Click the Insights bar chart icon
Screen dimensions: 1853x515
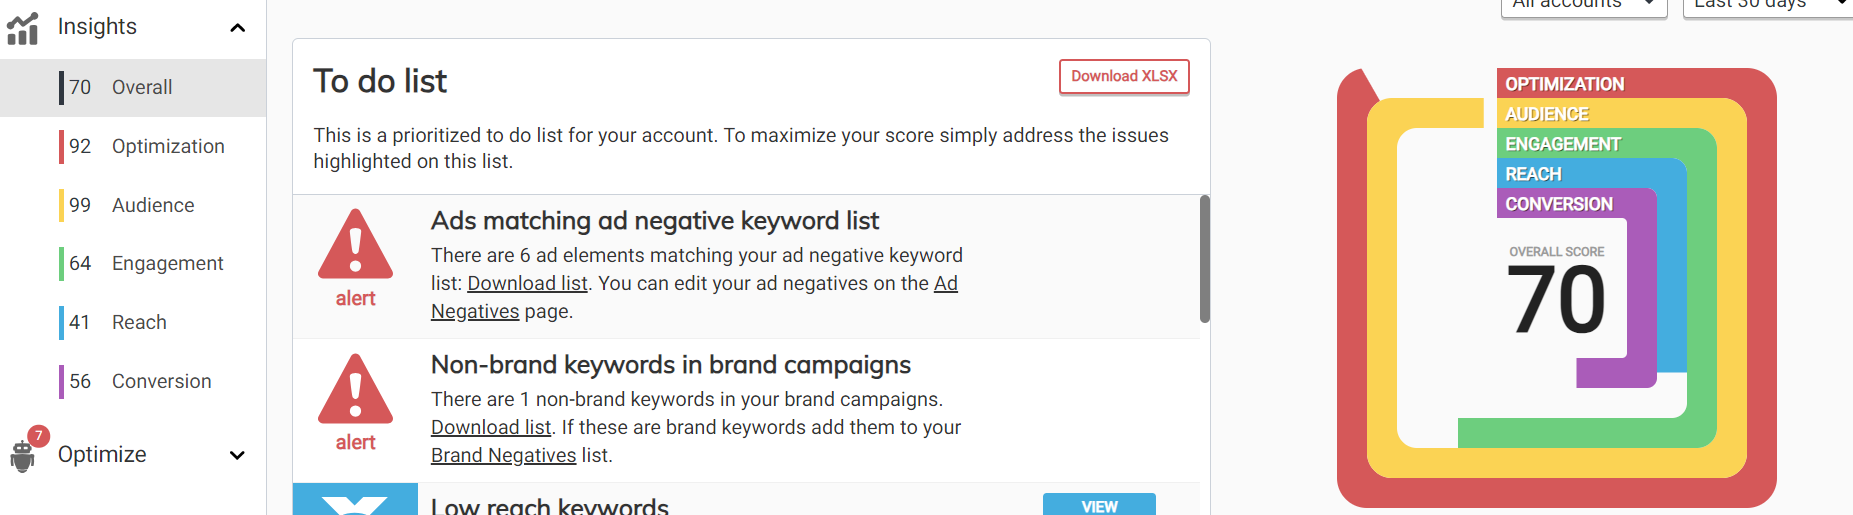[22, 29]
